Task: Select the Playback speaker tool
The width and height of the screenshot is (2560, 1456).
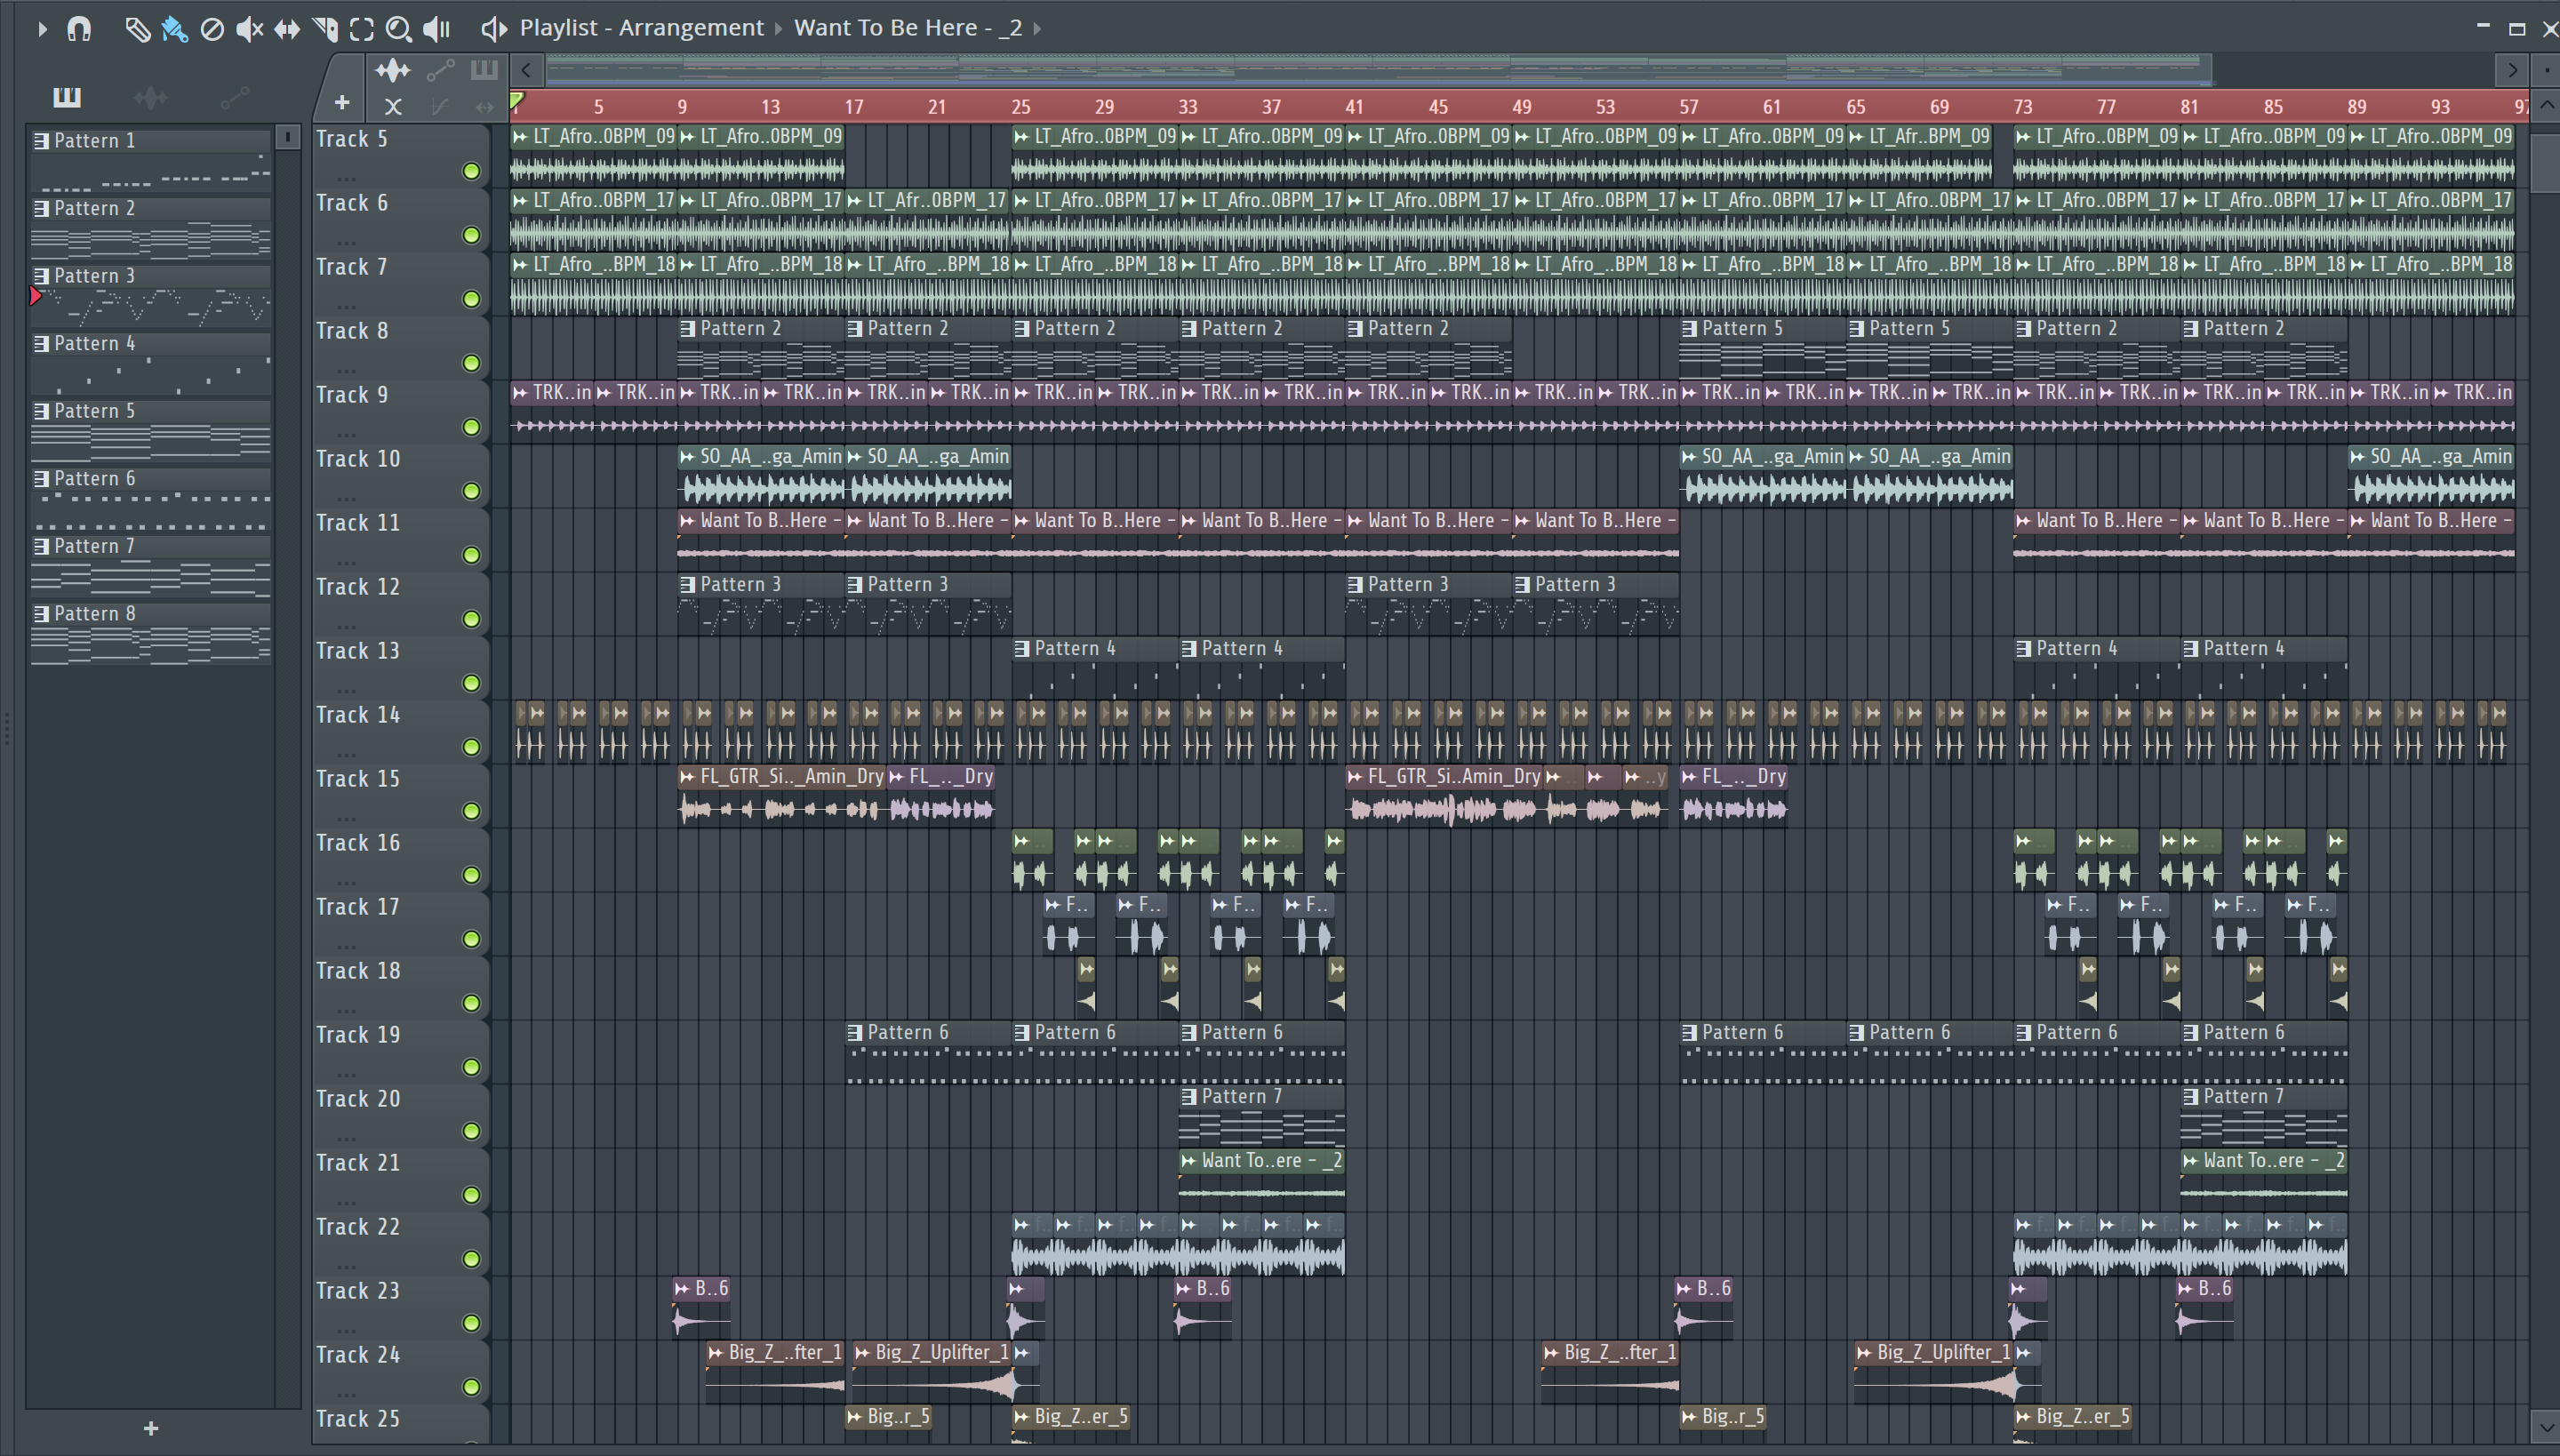Action: 437,29
